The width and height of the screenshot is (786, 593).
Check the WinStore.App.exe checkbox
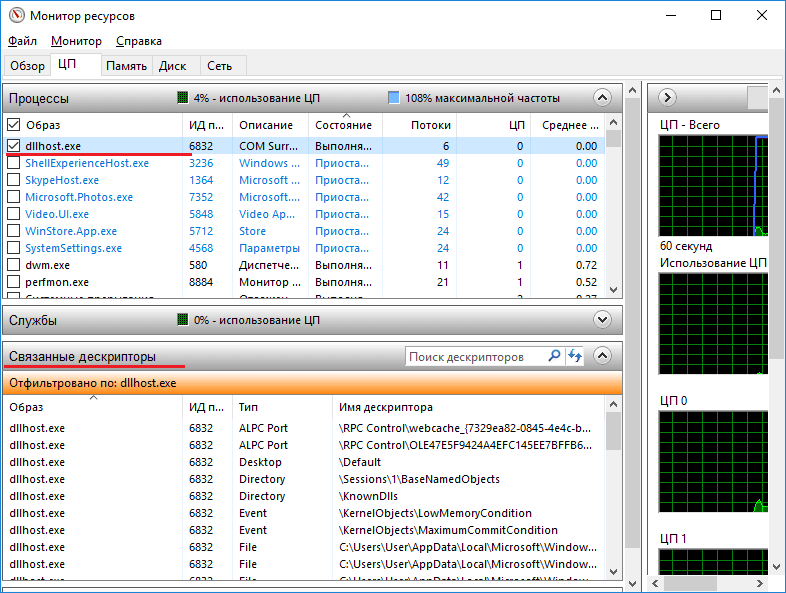point(14,231)
